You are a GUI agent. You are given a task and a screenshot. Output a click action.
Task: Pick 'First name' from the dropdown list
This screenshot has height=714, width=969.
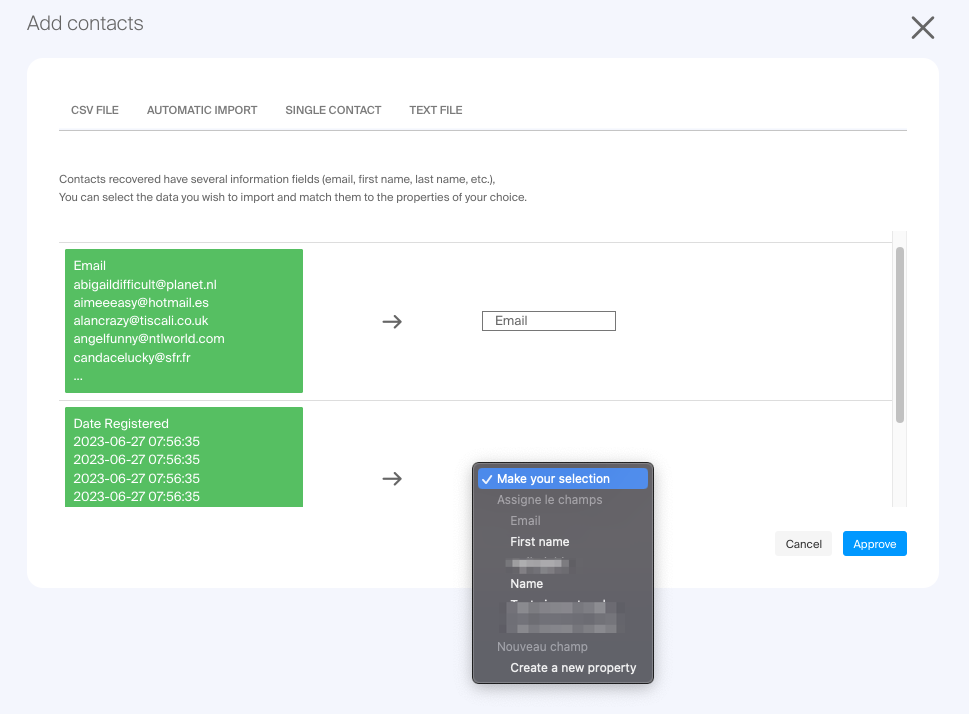(x=539, y=542)
